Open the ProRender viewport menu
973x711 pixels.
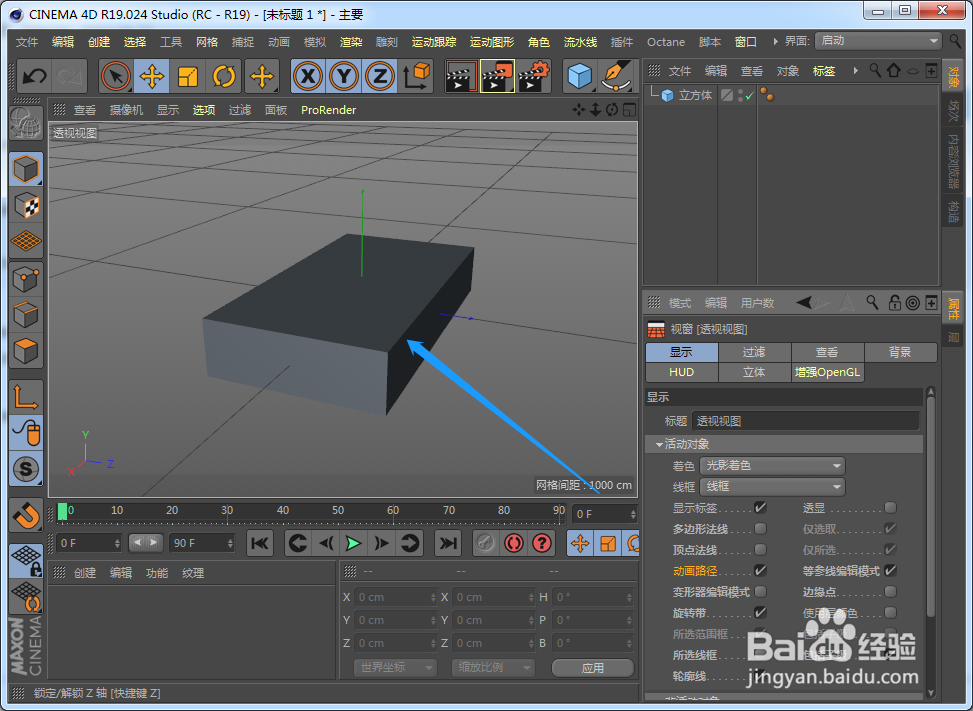328,110
